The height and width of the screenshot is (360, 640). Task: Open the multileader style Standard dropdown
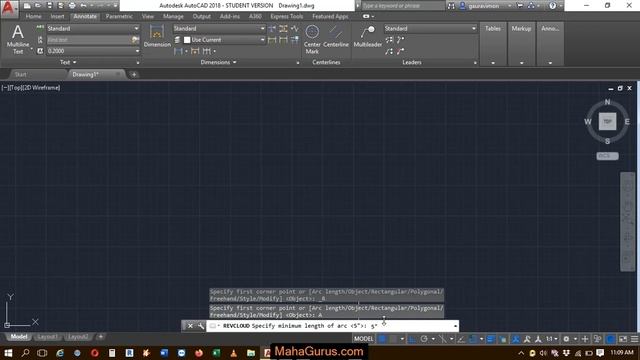[x=430, y=29]
